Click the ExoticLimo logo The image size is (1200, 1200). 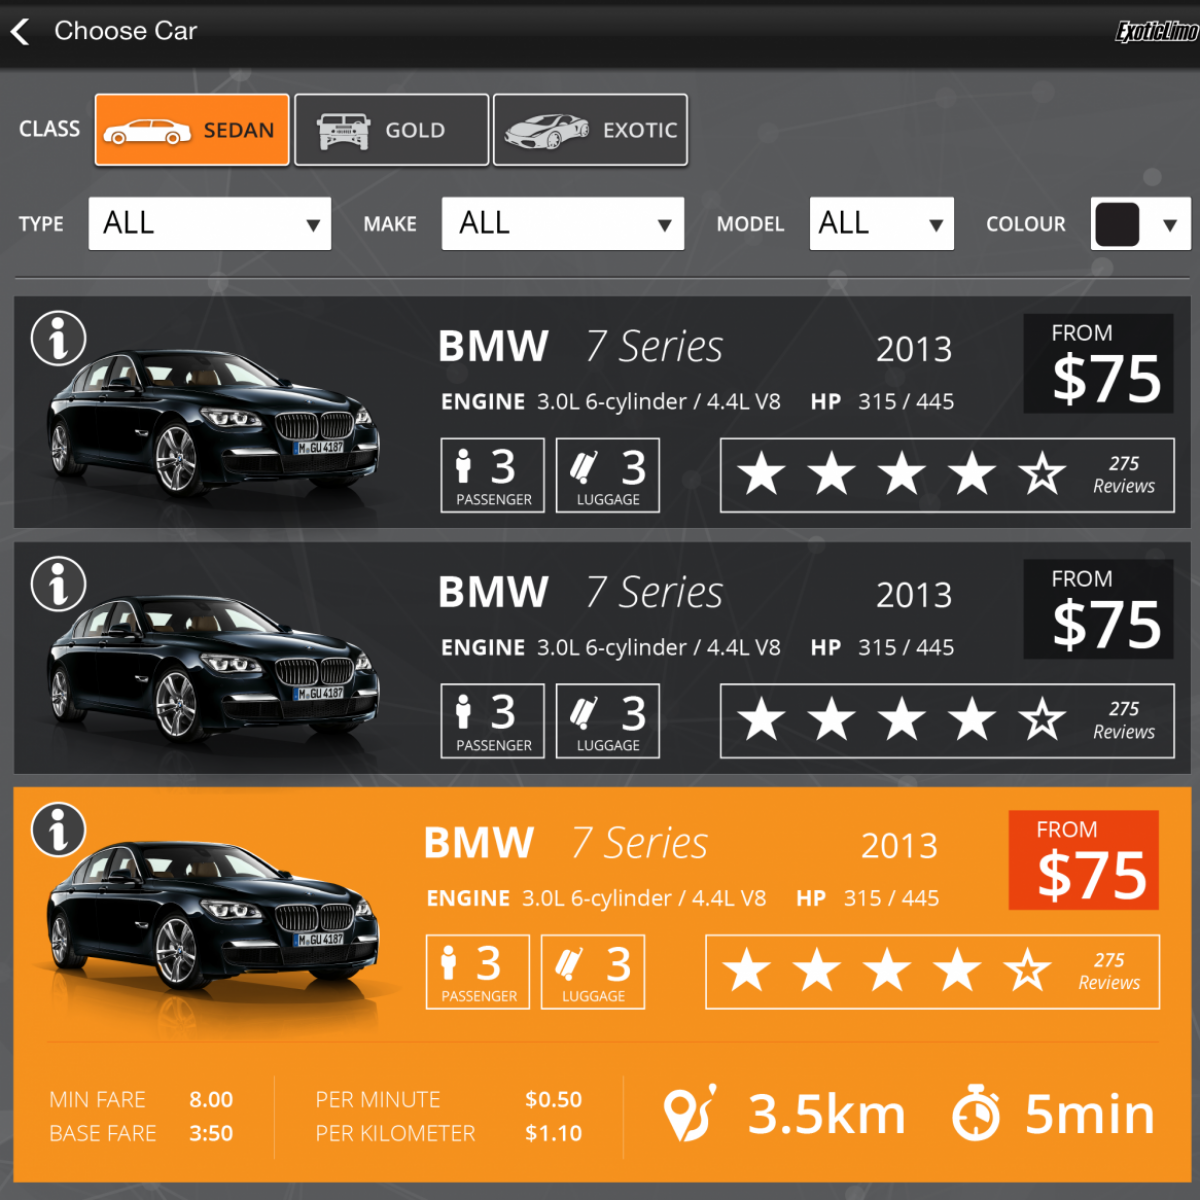pyautogui.click(x=1156, y=32)
